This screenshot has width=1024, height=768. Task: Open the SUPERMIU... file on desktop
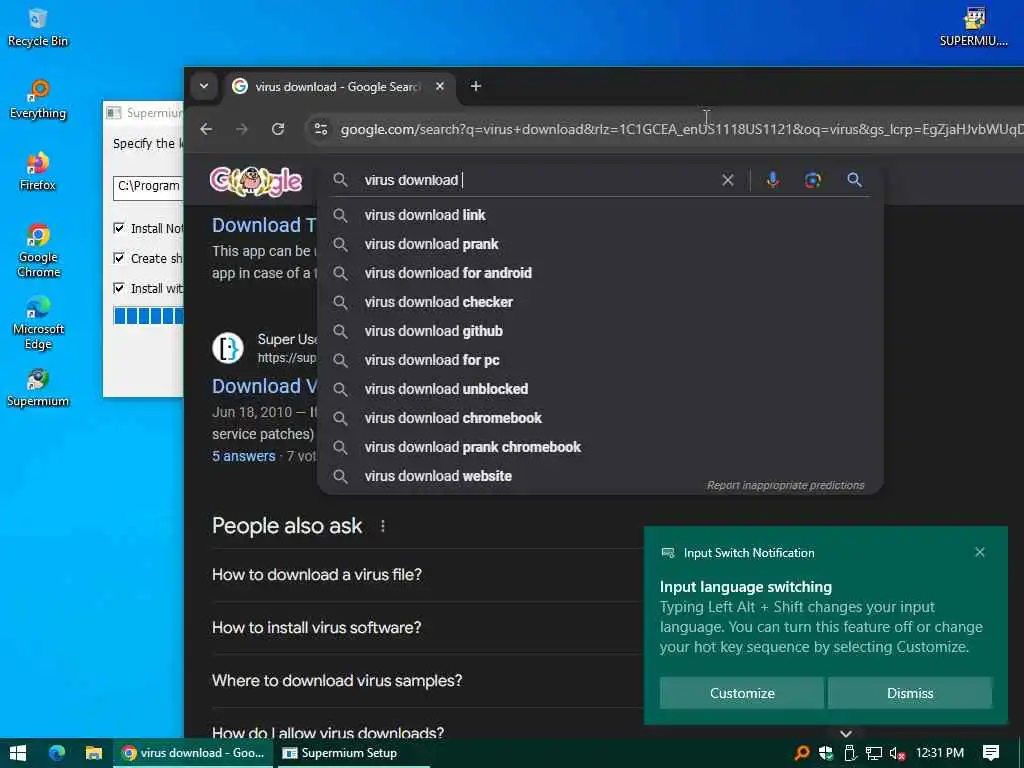point(973,27)
